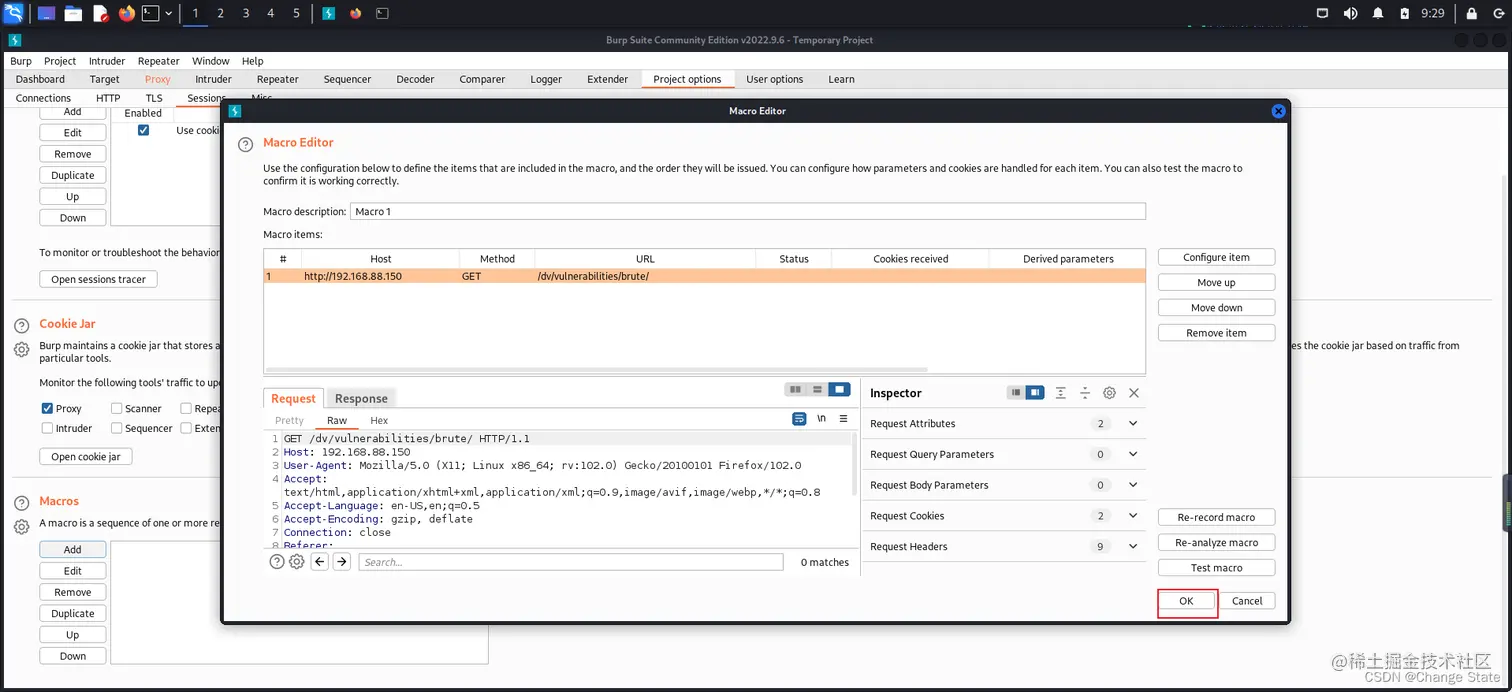This screenshot has height=692, width=1512.
Task: Open the text editor launcher icon
Action: click(100, 14)
